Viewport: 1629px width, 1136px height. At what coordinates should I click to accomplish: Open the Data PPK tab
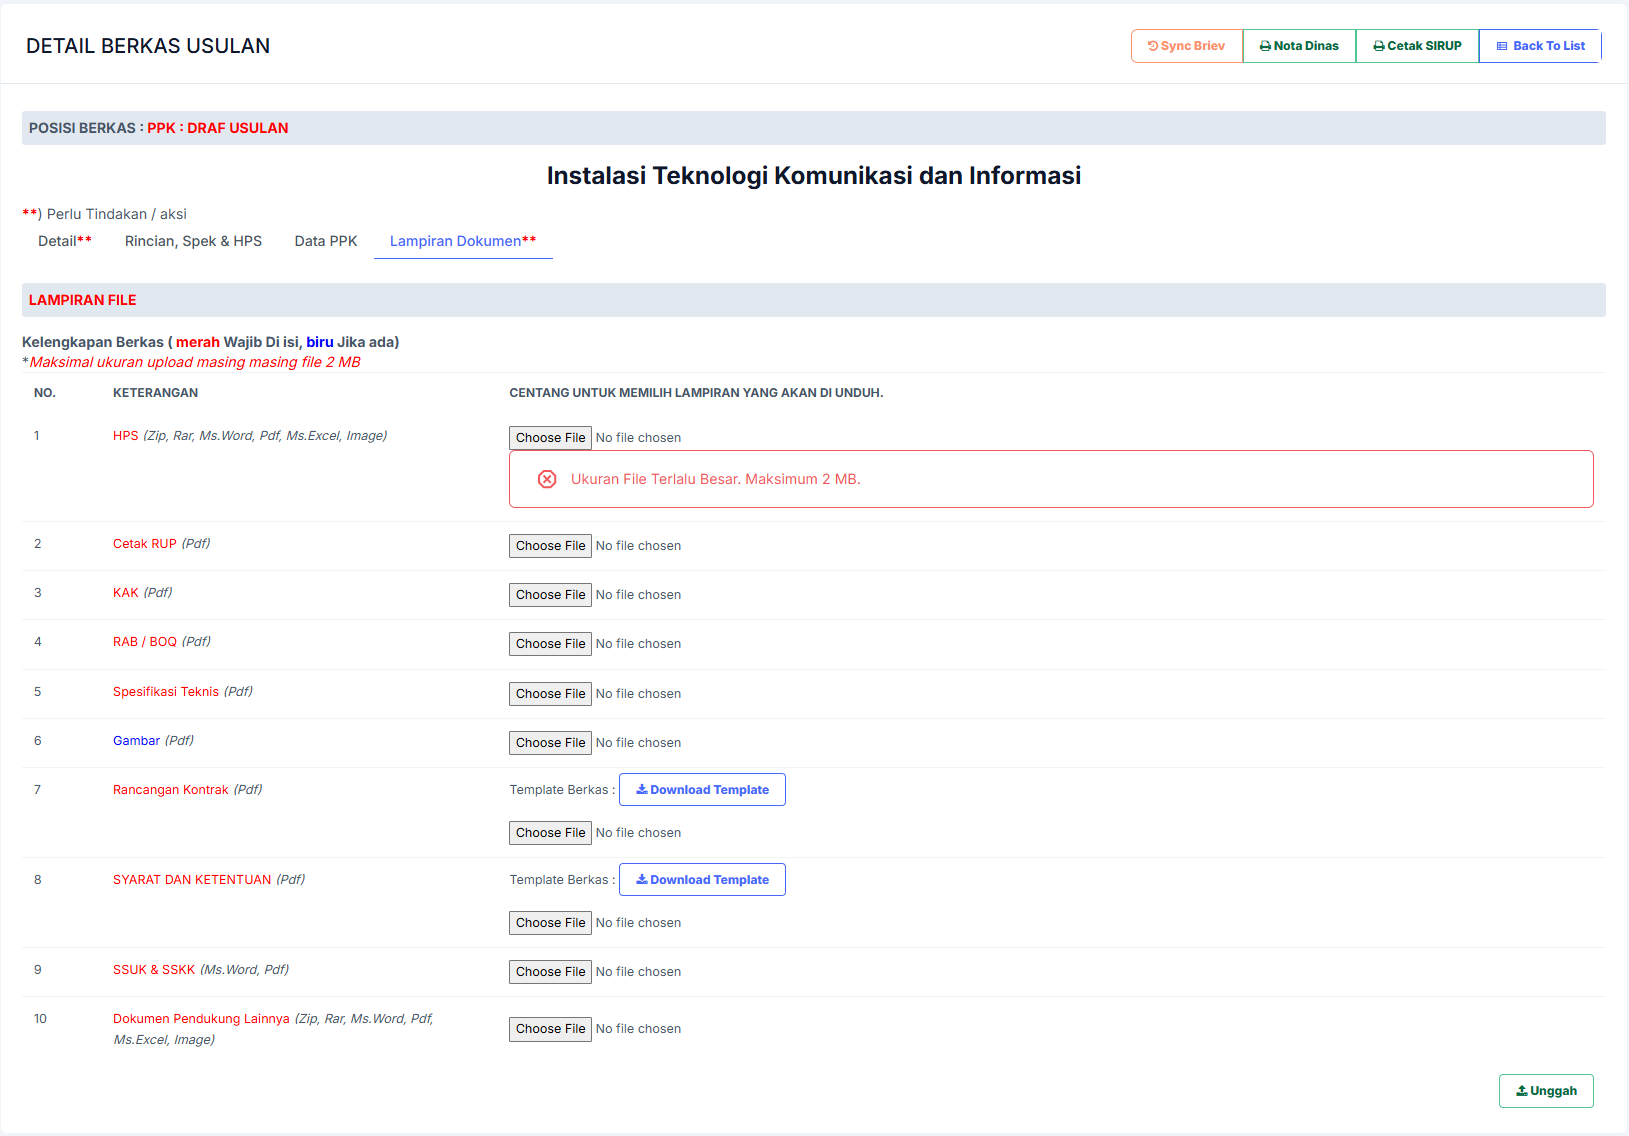[x=325, y=241]
